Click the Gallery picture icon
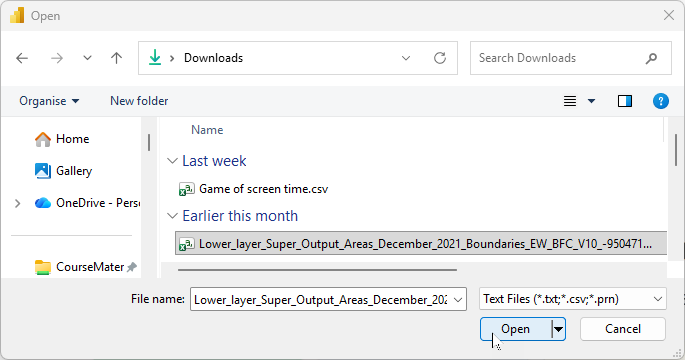685x360 pixels. tap(42, 171)
